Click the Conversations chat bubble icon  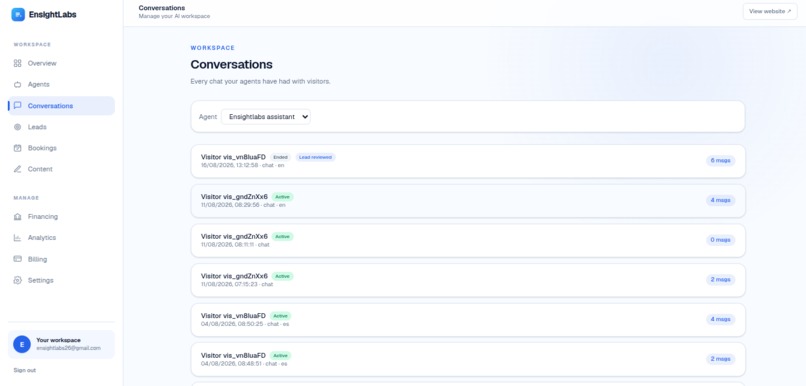17,105
